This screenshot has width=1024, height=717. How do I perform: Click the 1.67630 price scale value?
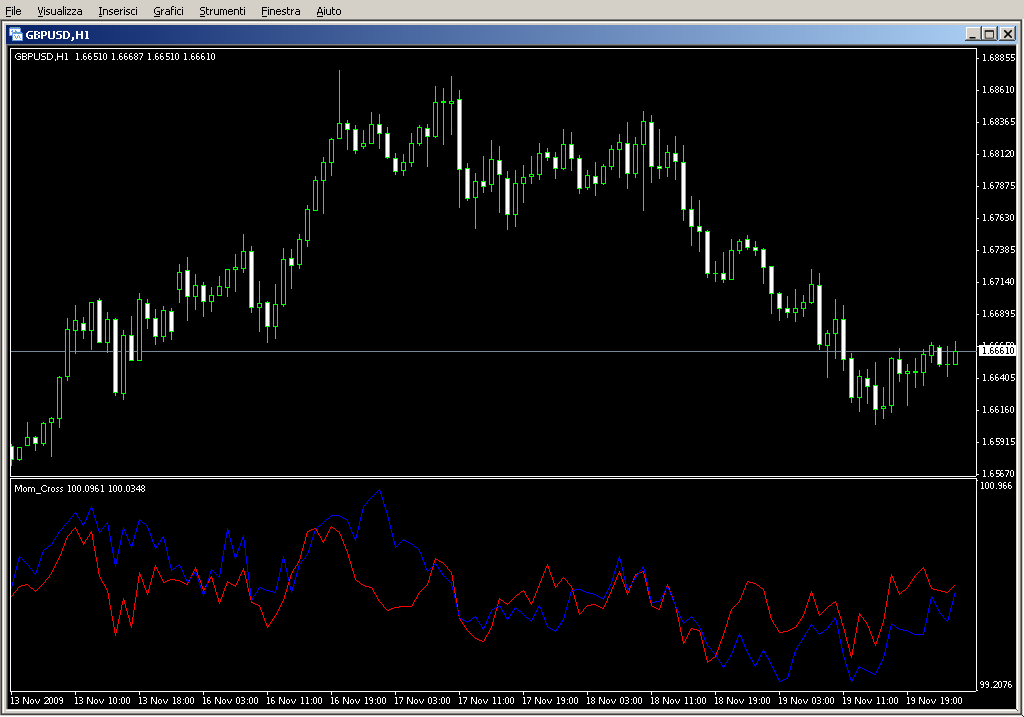pos(999,217)
